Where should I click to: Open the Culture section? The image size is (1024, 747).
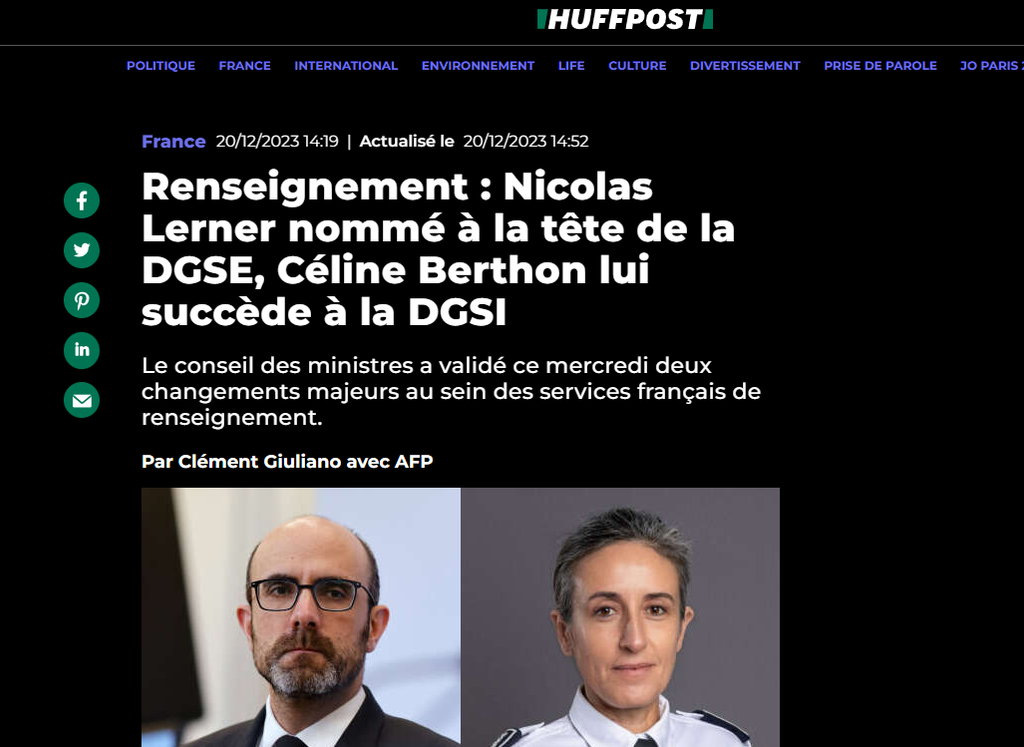pos(637,66)
